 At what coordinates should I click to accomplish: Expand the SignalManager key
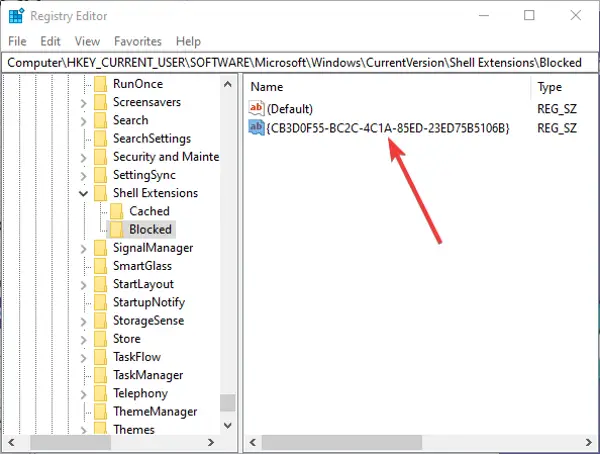point(83,248)
